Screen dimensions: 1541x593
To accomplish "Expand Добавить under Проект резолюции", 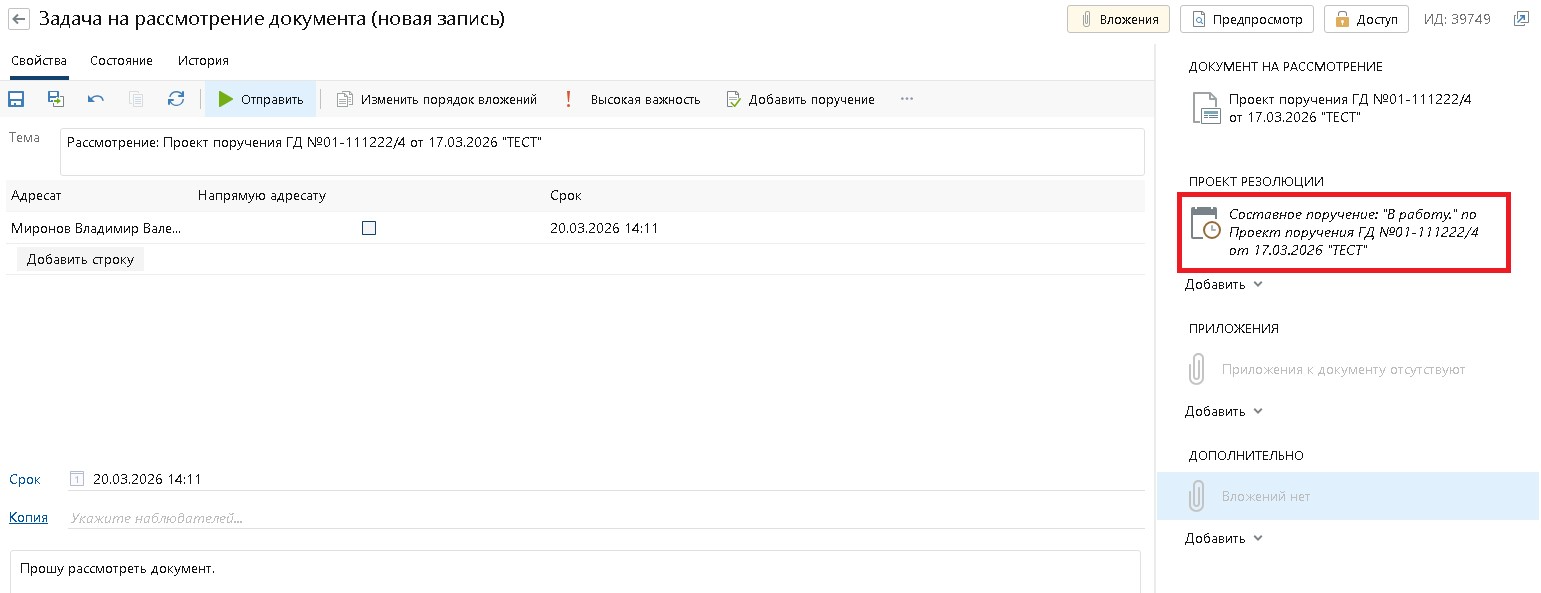I will tap(1224, 284).
